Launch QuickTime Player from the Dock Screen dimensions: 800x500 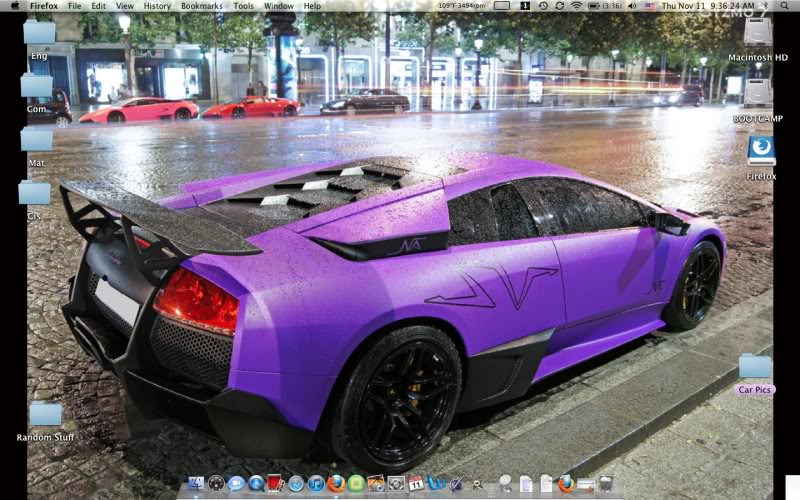[257, 484]
